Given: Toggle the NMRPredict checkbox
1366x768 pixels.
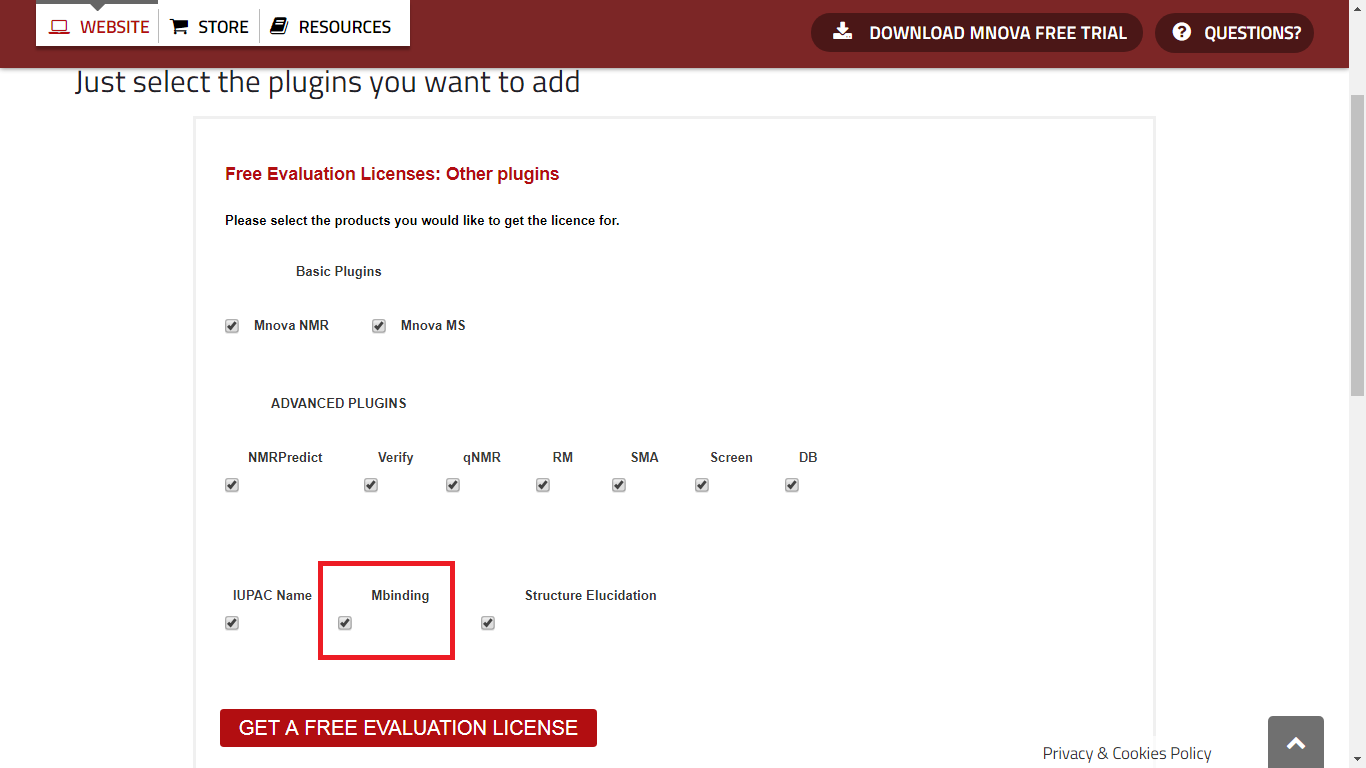Looking at the screenshot, I should tap(232, 485).
